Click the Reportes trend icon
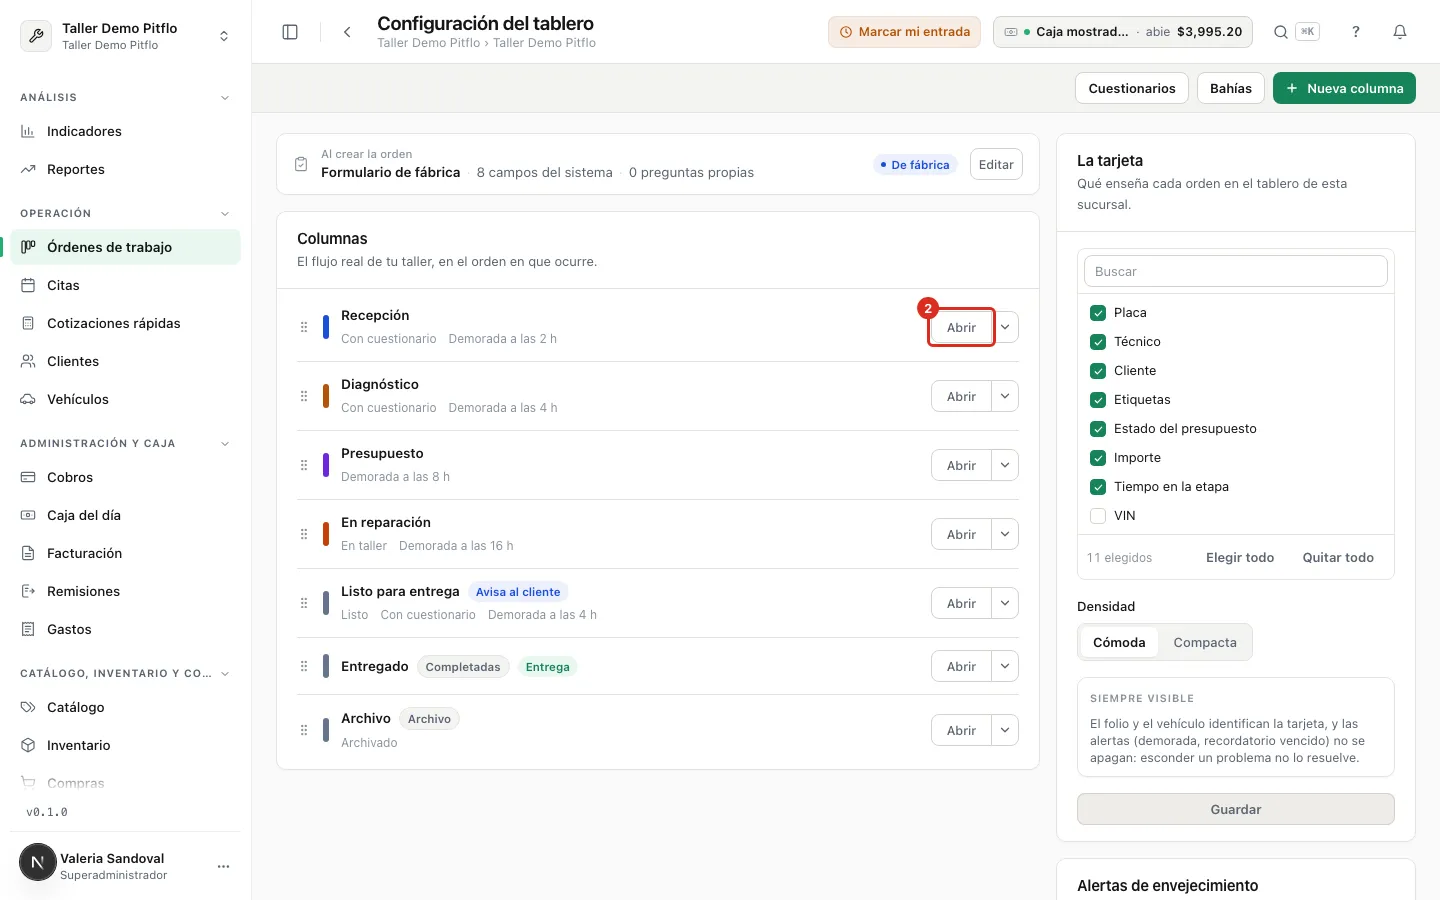 pos(28,169)
